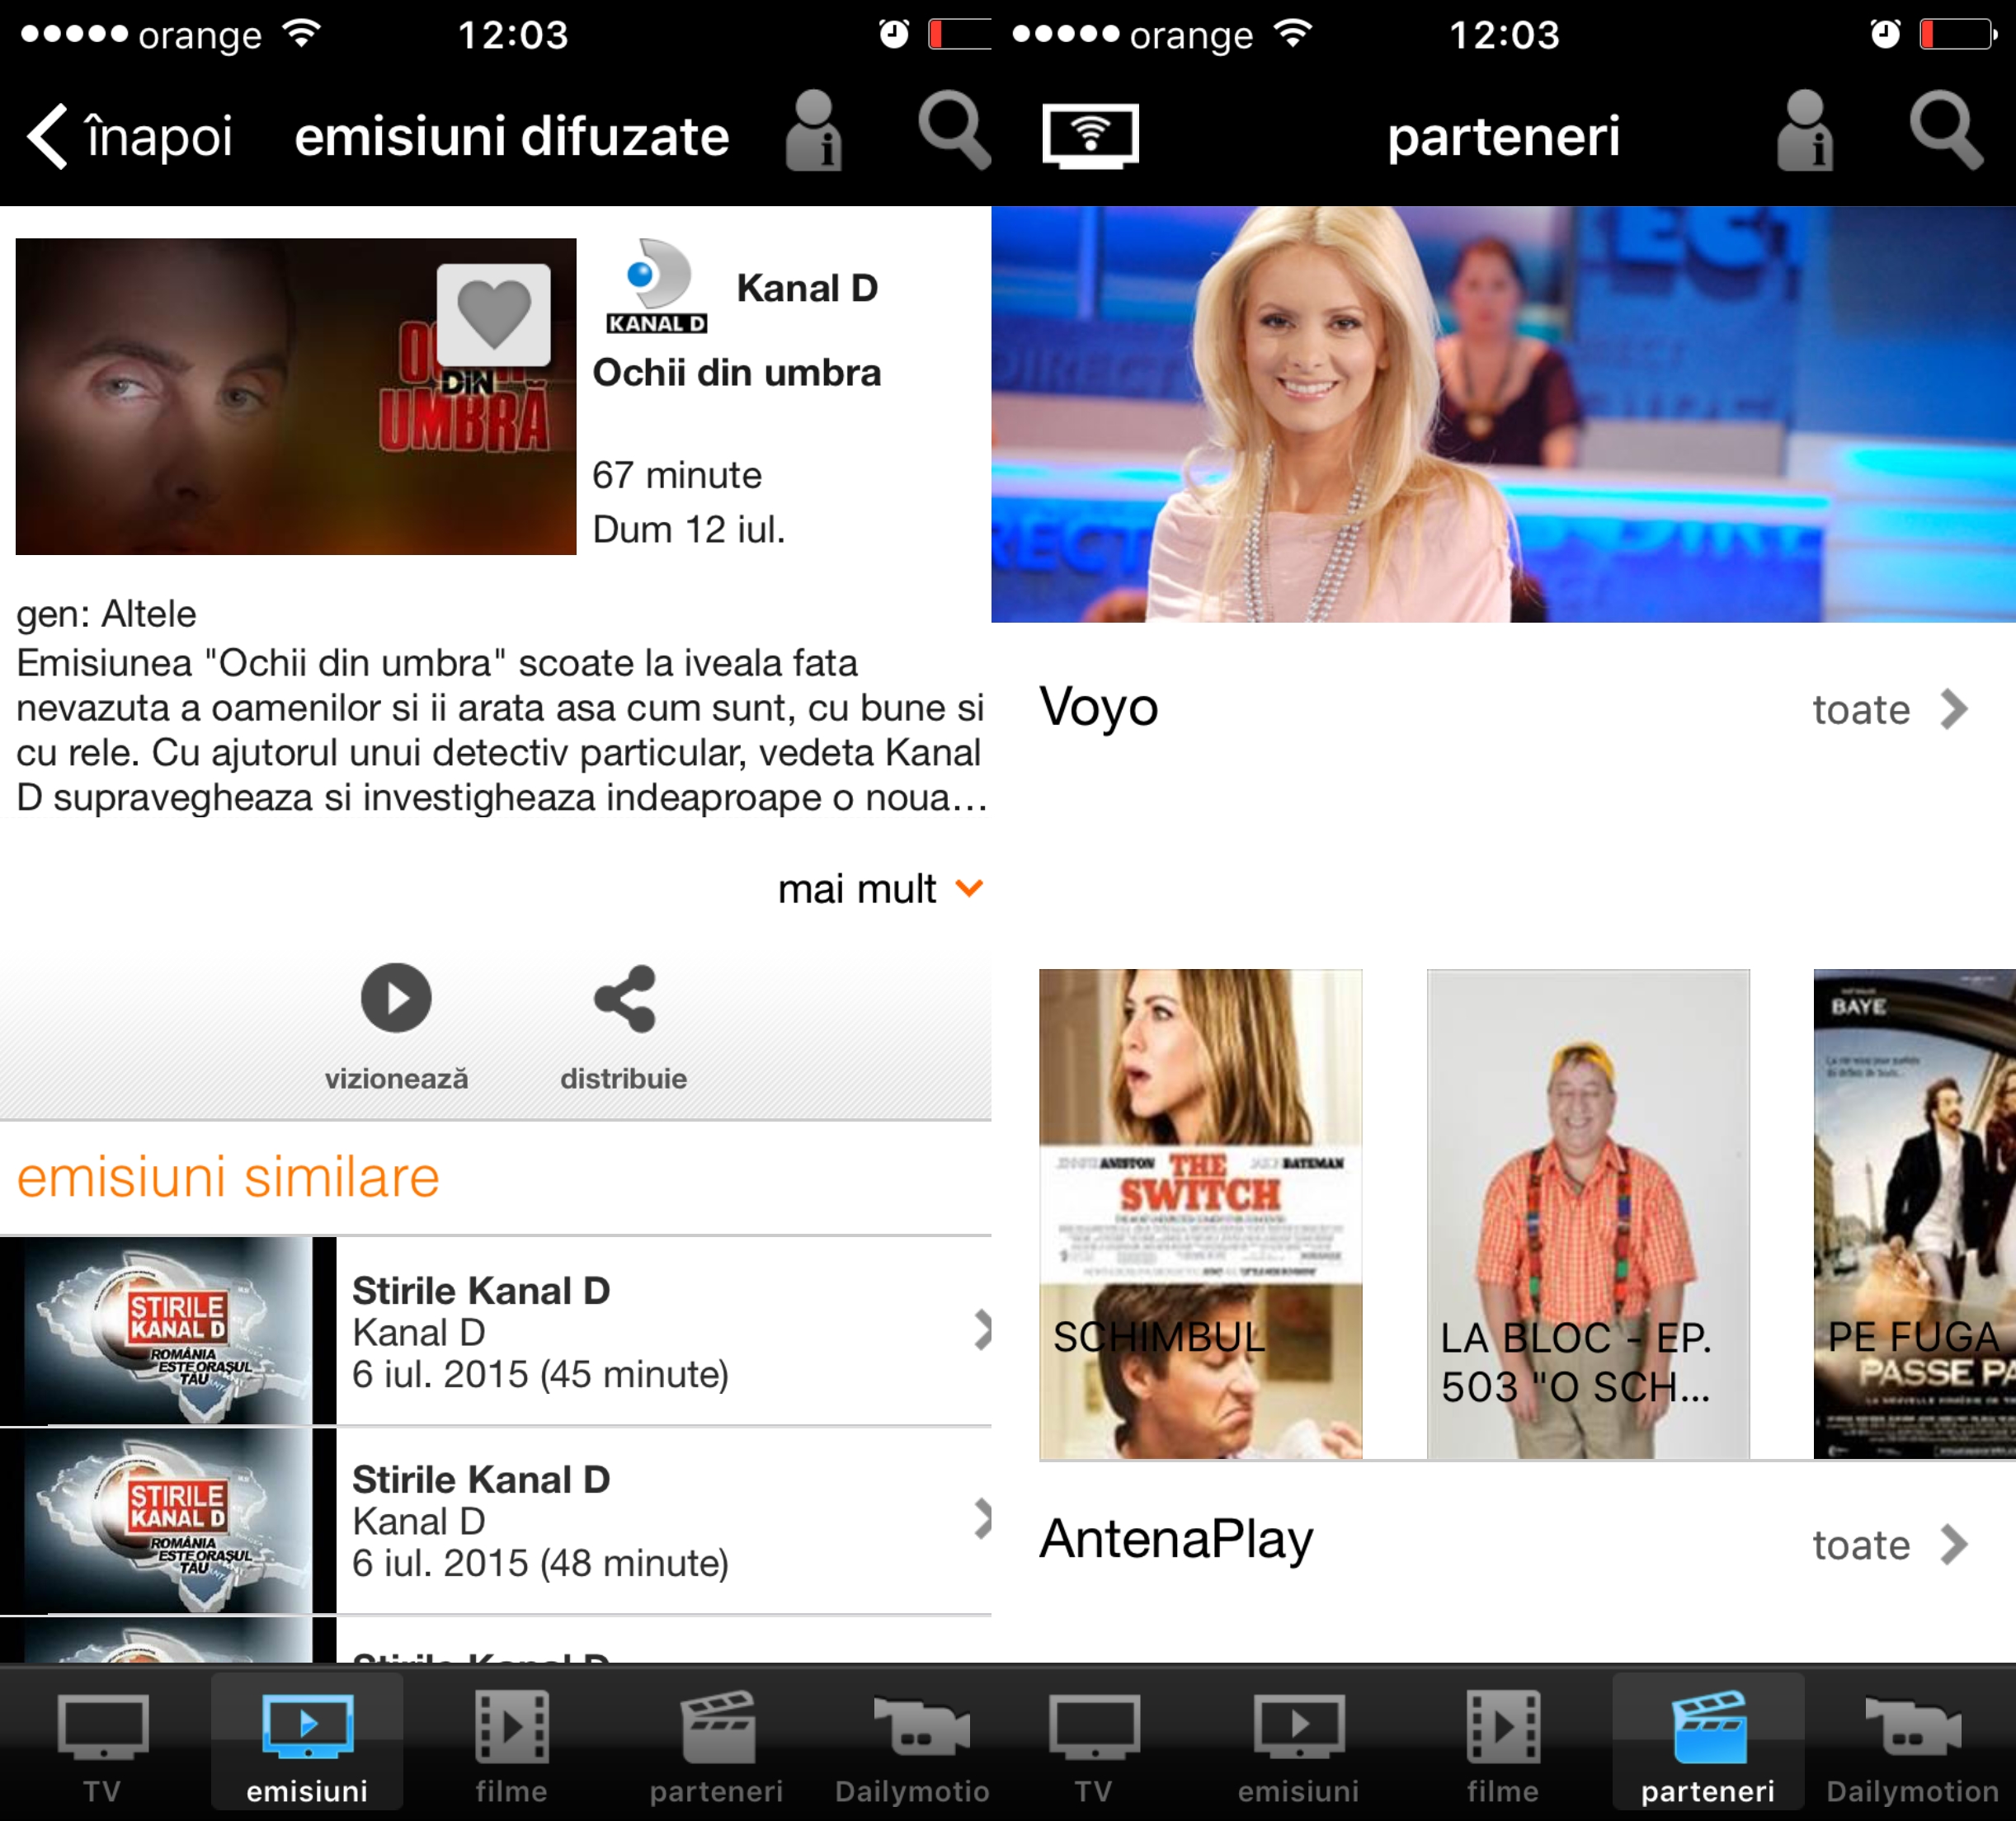The image size is (2016, 1821).
Task: Tap the alarm icon in left status bar
Action: [894, 34]
